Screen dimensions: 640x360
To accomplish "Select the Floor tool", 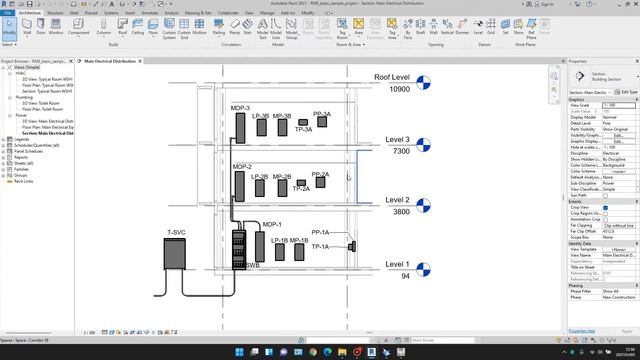I will click(153, 27).
